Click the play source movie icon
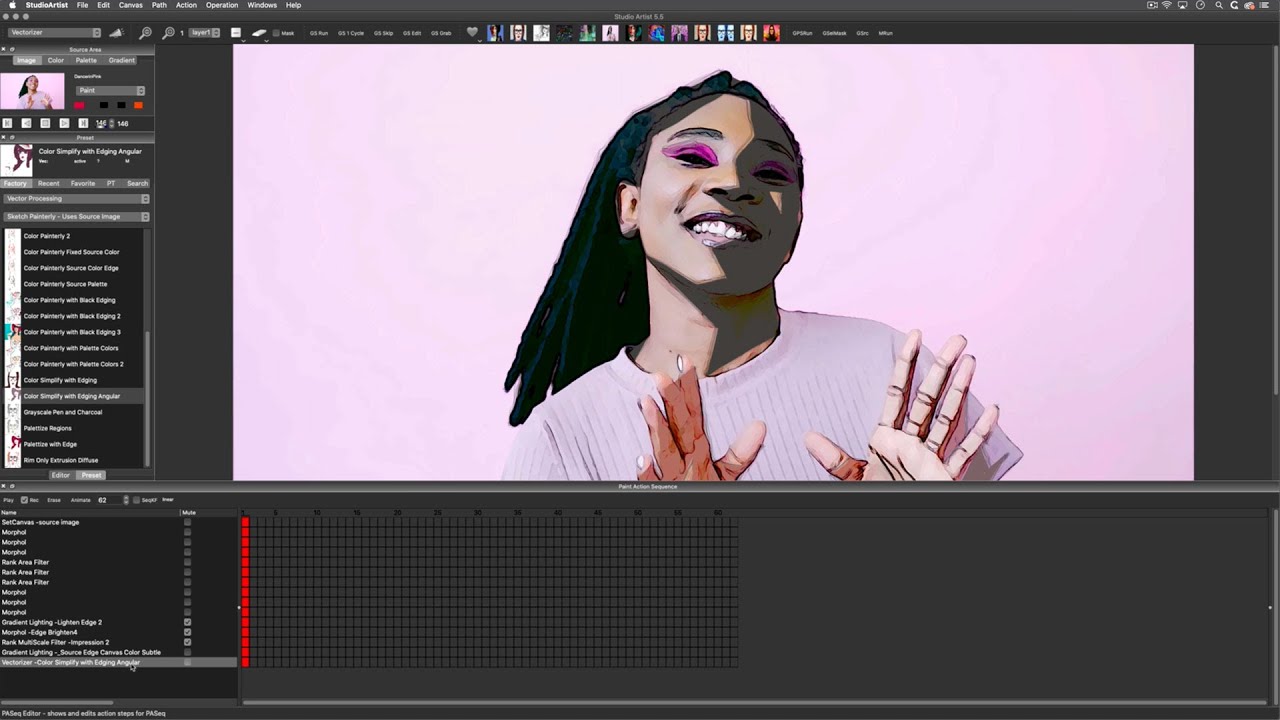Screen dimensions: 1280x720 tap(64, 123)
